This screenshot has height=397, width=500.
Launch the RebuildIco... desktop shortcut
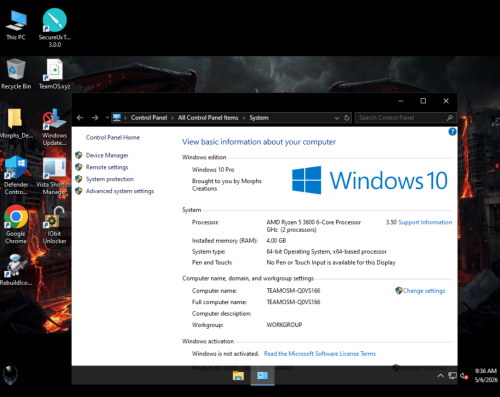[16, 269]
